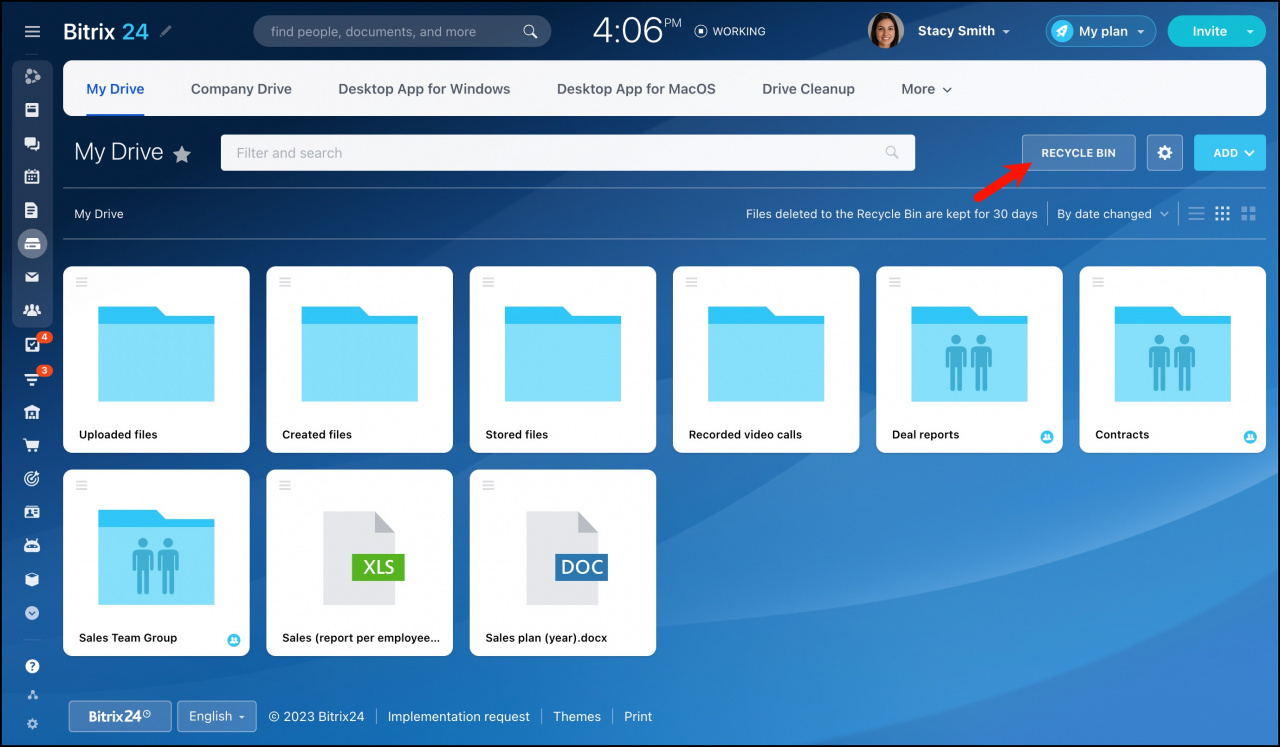
Task: Open the shopping cart sidebar icon
Action: 32,445
